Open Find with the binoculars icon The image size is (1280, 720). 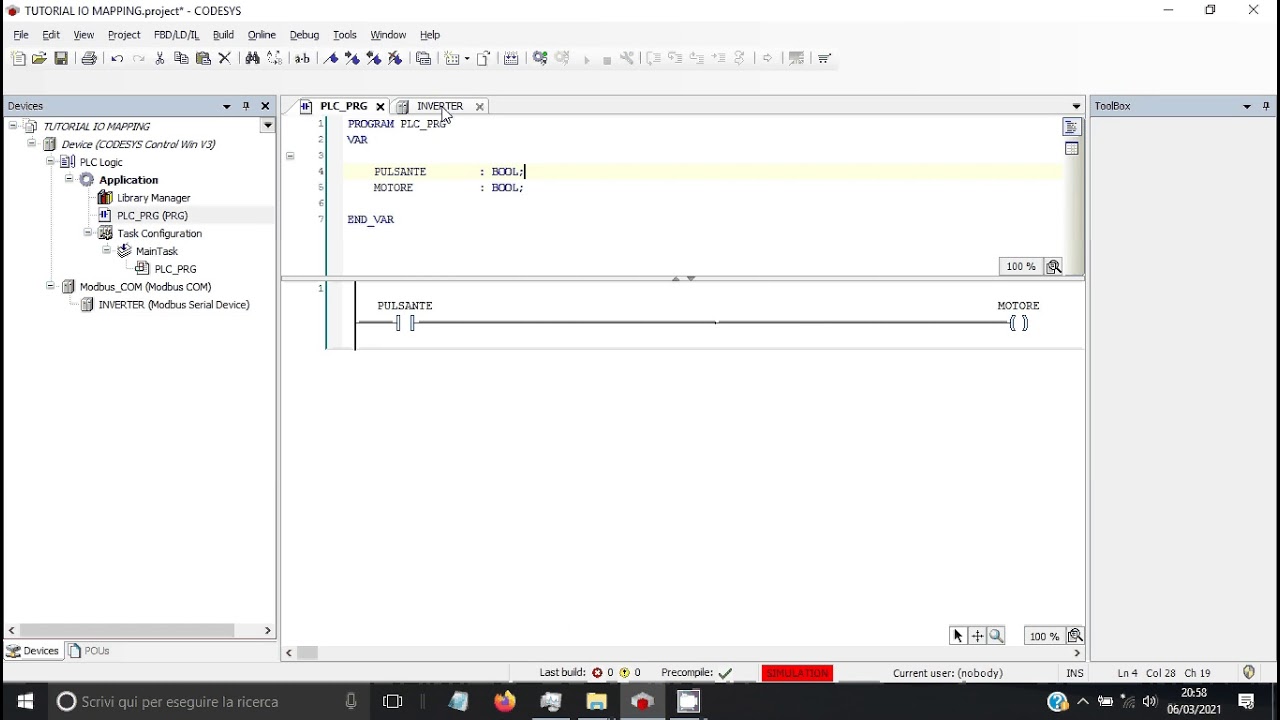[x=252, y=58]
